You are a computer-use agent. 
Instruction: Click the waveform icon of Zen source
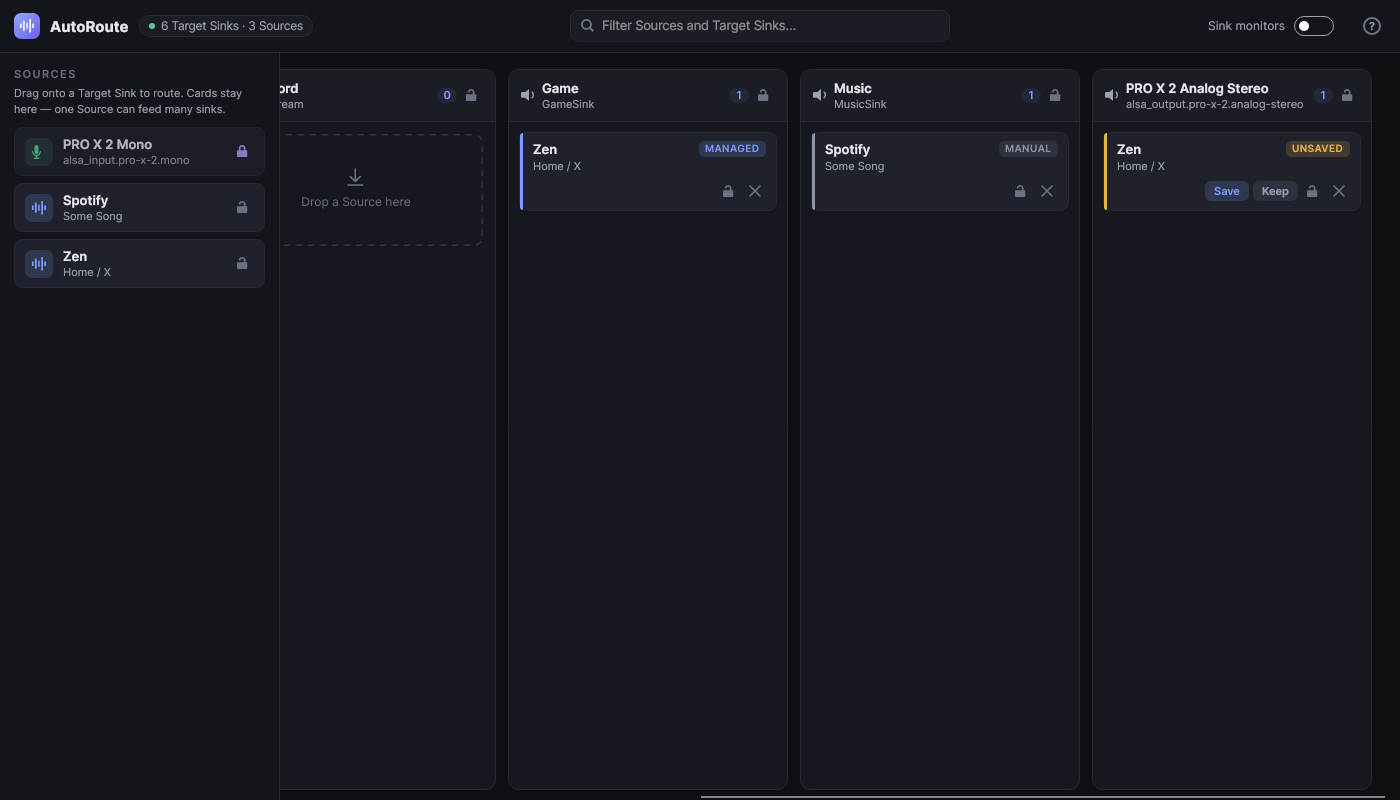tap(39, 264)
